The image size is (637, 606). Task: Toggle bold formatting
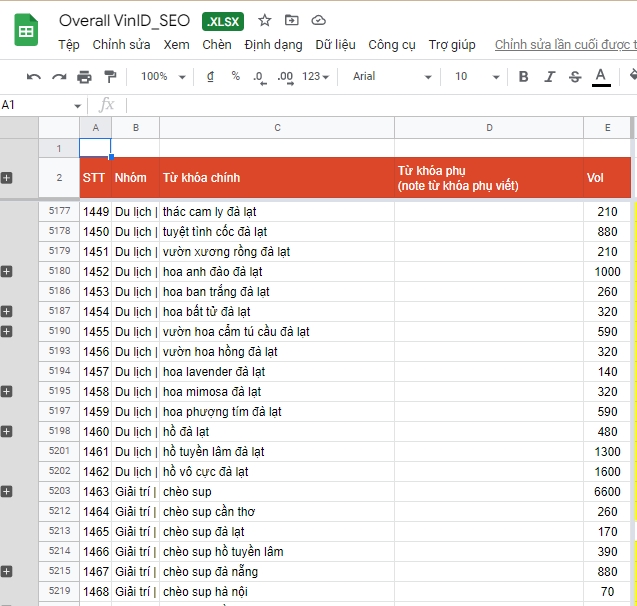(524, 76)
